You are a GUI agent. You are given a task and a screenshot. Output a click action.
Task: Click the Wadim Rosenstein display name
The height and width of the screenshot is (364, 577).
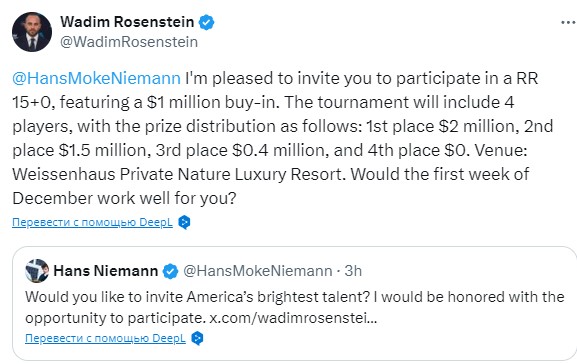click(127, 22)
